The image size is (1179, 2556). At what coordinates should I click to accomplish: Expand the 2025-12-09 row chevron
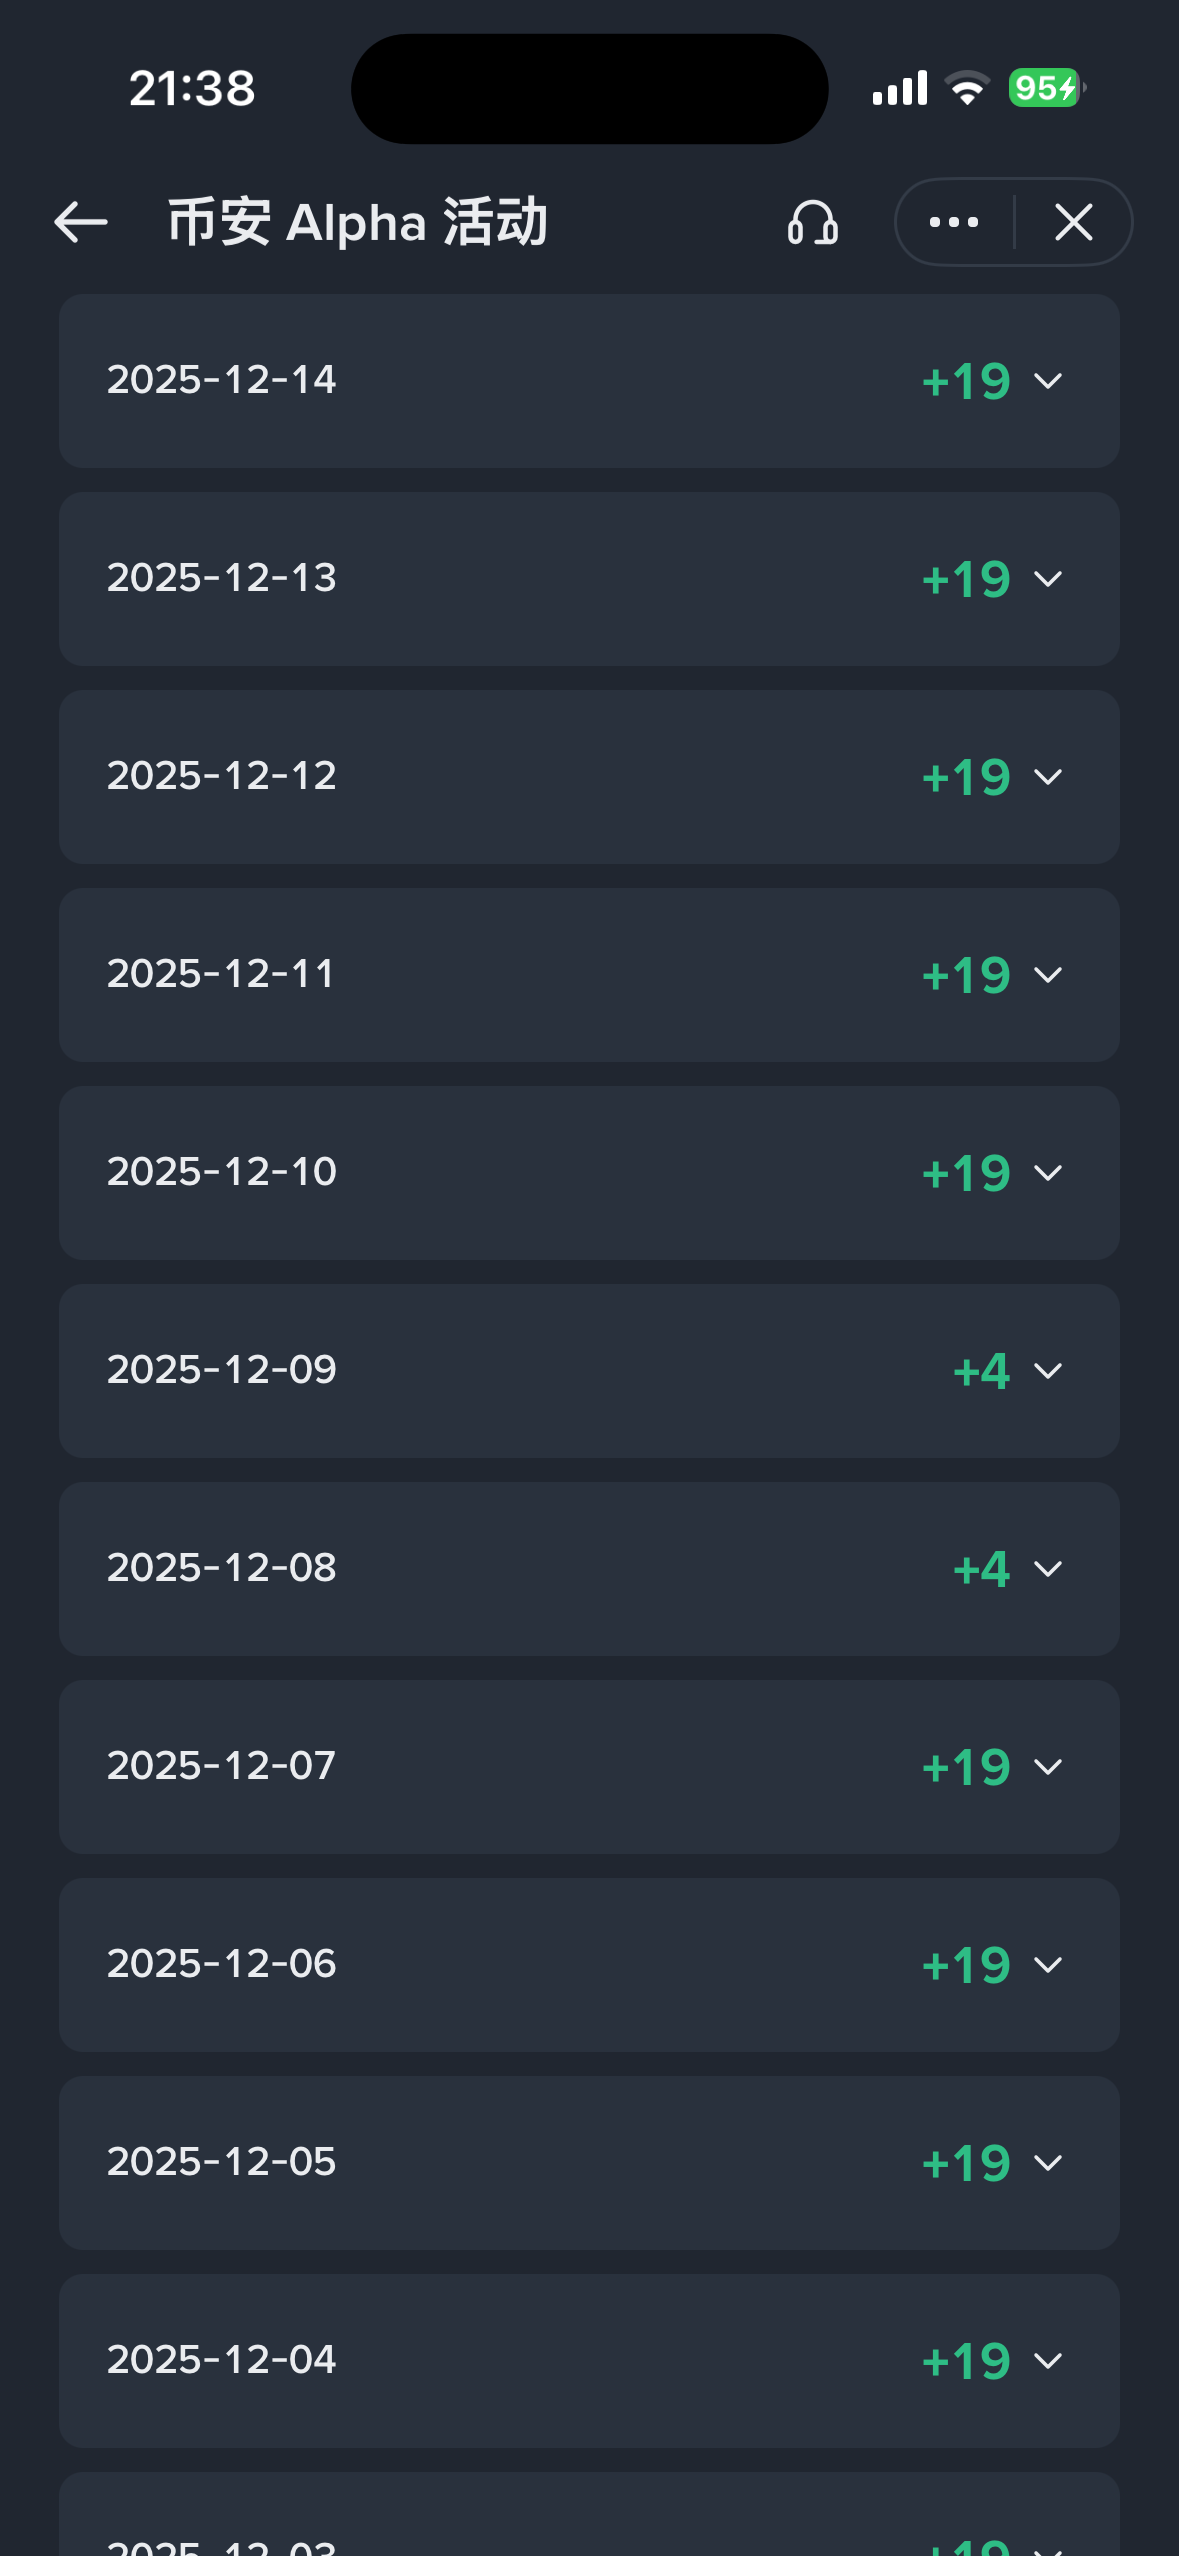pyautogui.click(x=1048, y=1371)
